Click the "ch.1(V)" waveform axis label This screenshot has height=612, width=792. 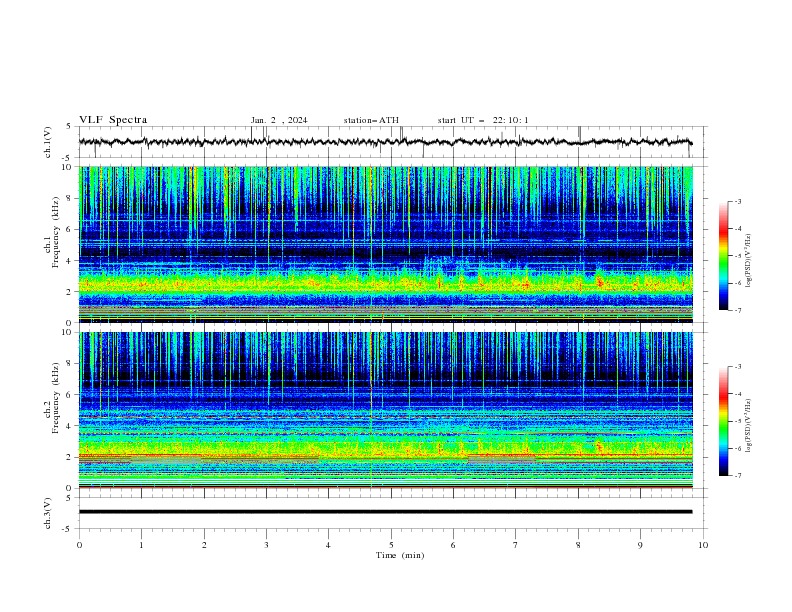(48, 142)
